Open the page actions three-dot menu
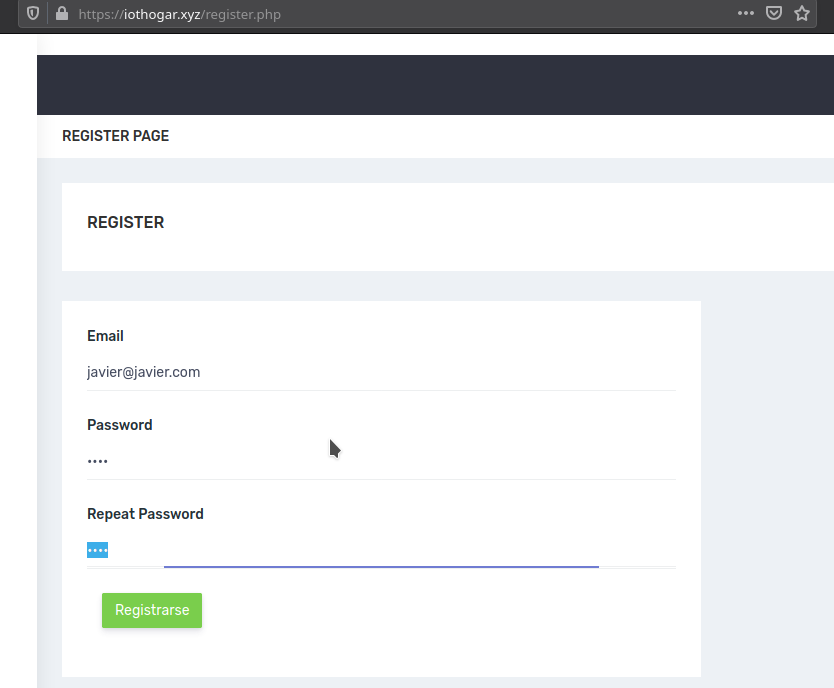The image size is (834, 688). click(x=745, y=14)
